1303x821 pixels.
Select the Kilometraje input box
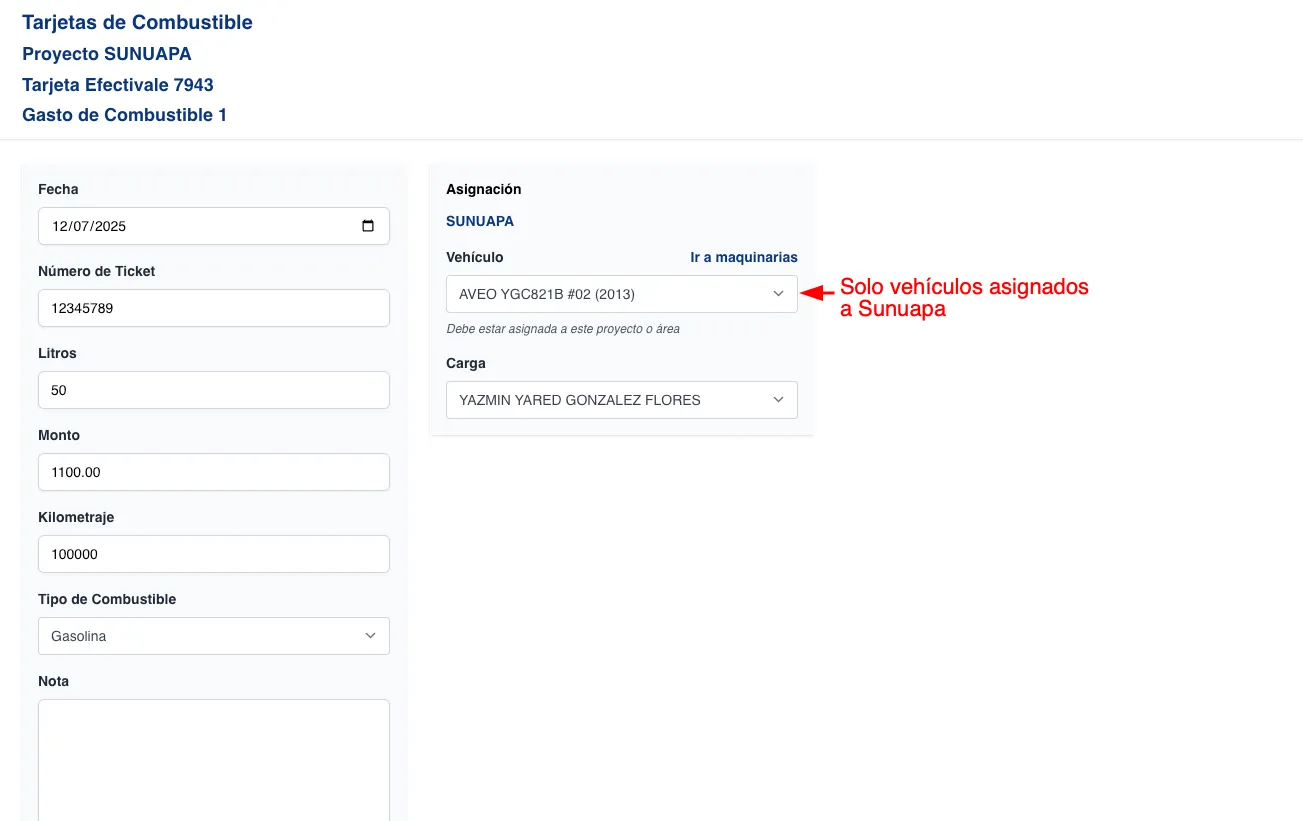[x=213, y=554]
